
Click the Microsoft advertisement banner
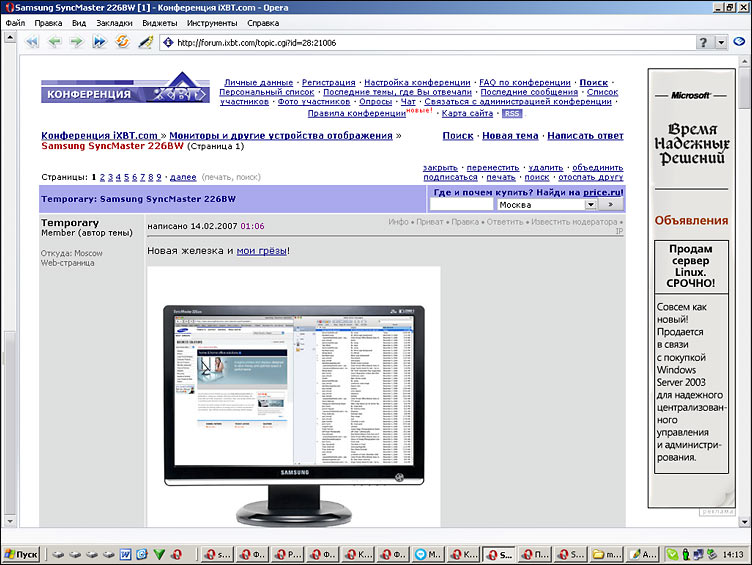coord(691,288)
